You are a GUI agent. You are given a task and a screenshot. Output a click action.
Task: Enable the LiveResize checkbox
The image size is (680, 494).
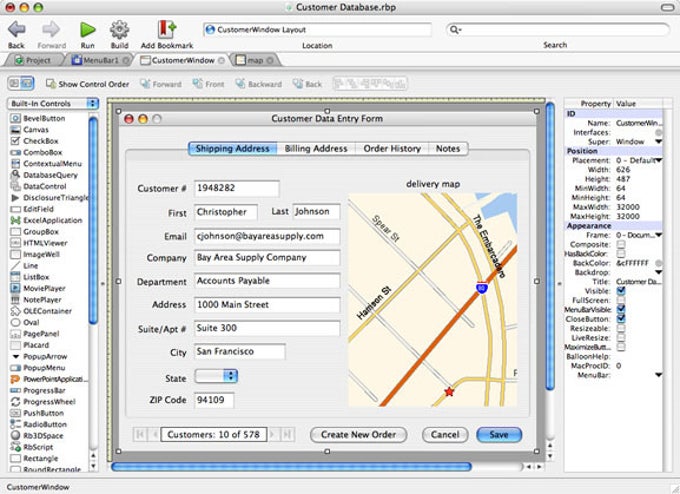click(x=621, y=337)
